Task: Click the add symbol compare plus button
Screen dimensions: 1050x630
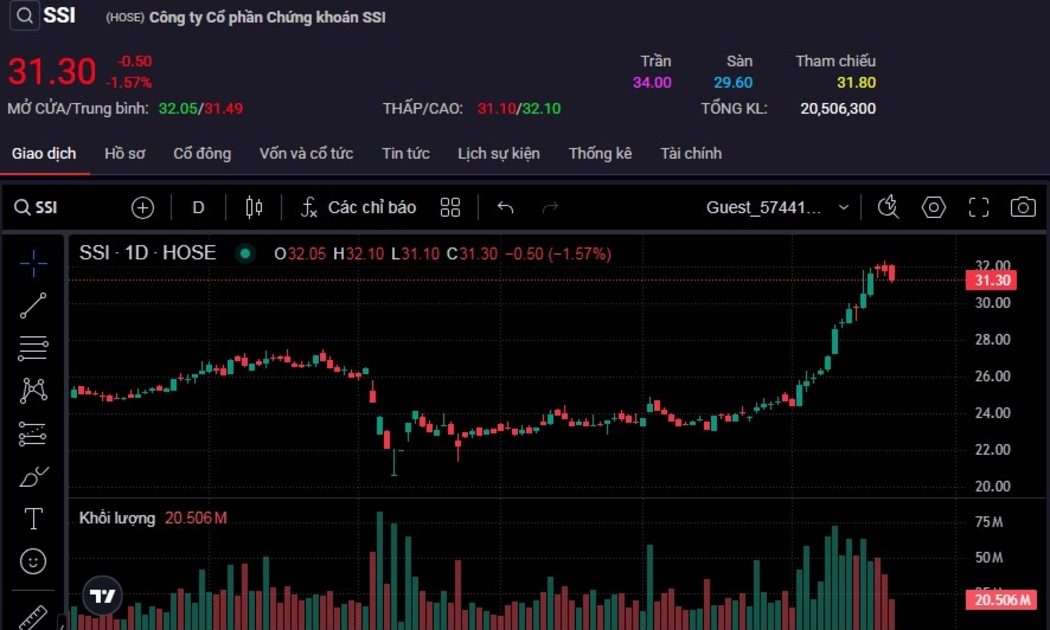Action: [x=143, y=207]
